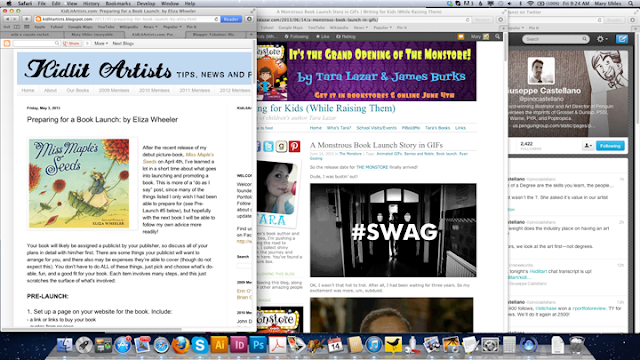
Task: Click the horizontal scrollbar of the Kidlit Artists window
Action: pyautogui.click(x=91, y=329)
